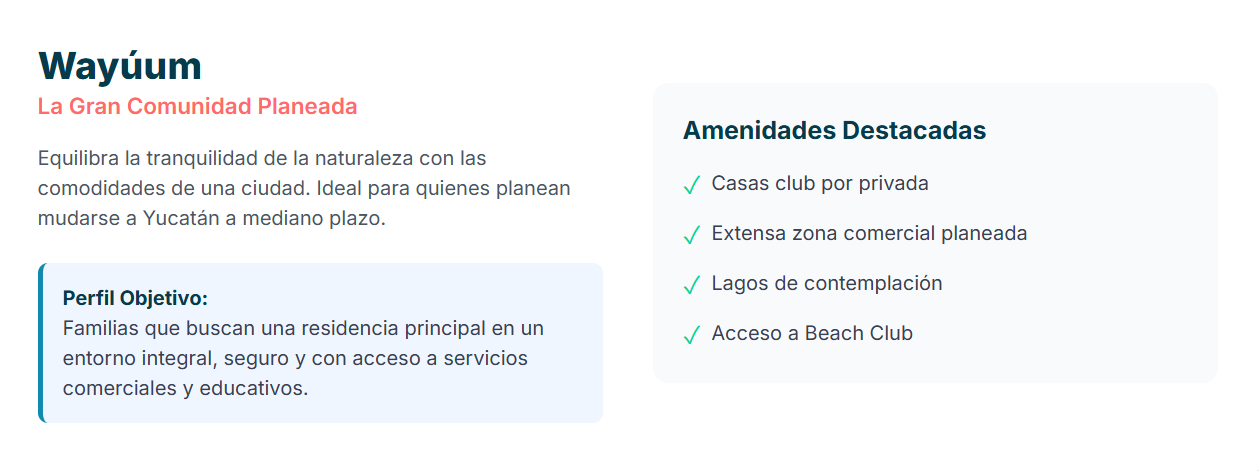The width and height of the screenshot is (1259, 471).
Task: Click the Wayúum main heading
Action: click(x=120, y=66)
